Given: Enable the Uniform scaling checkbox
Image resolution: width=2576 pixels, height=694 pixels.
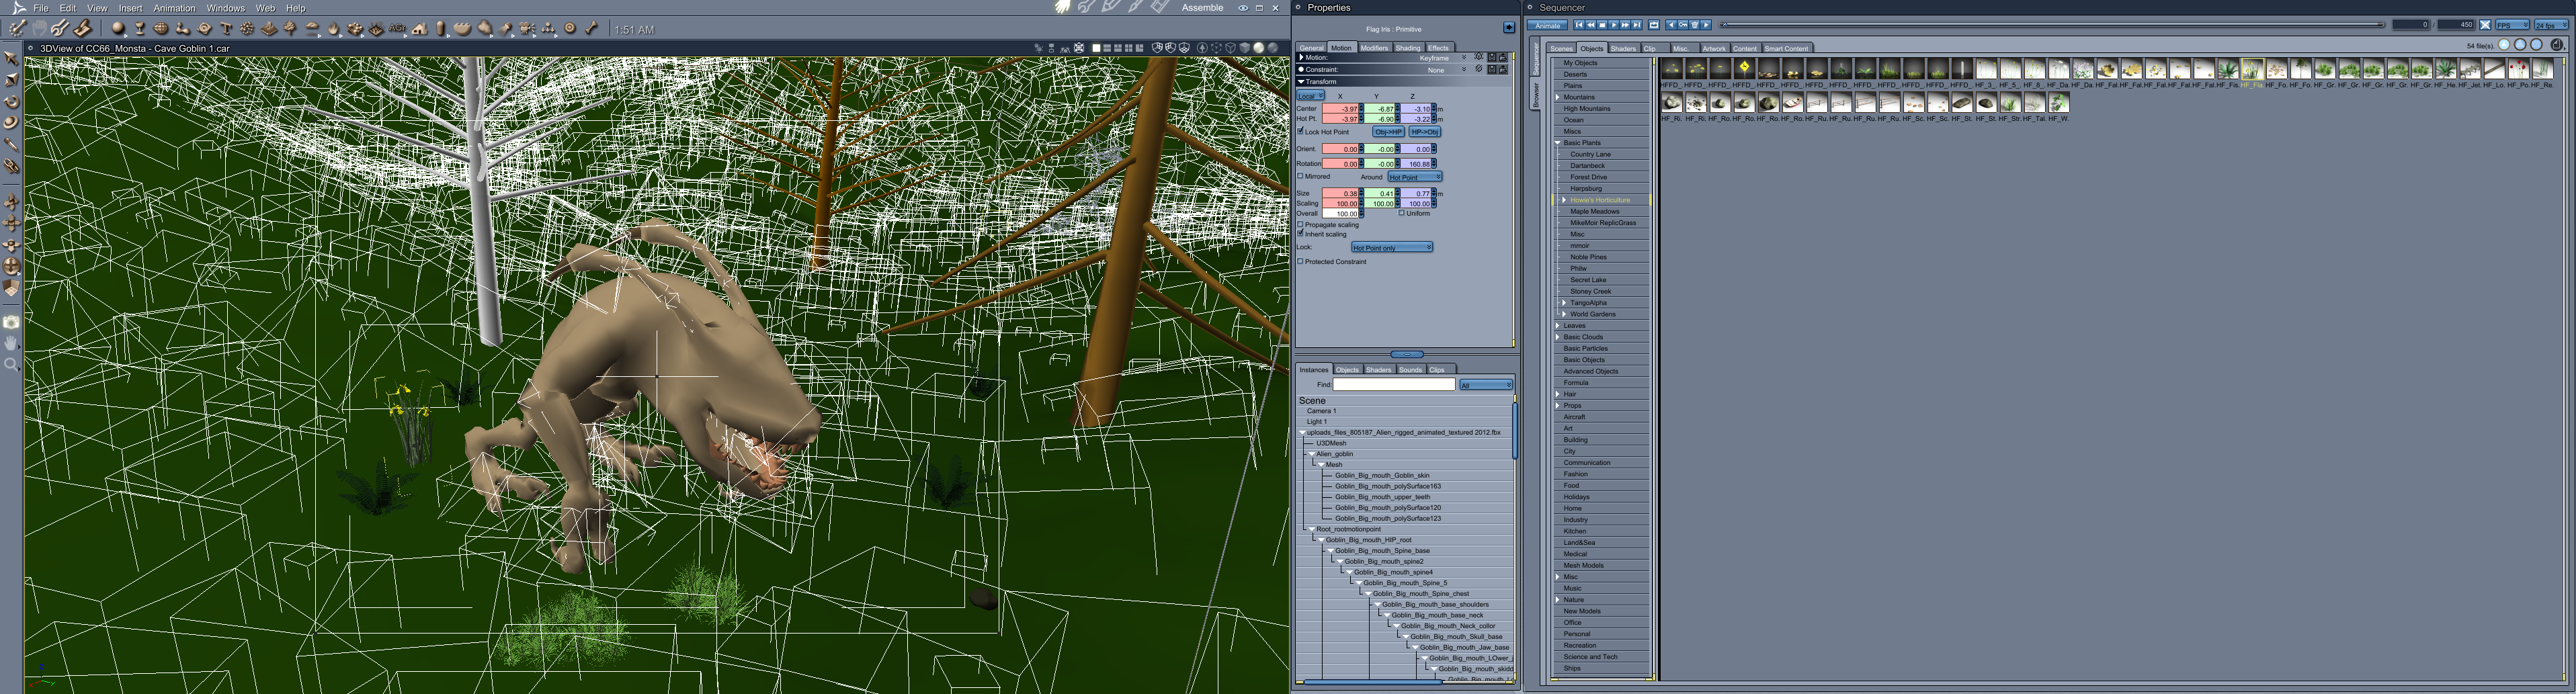Looking at the screenshot, I should (1402, 213).
